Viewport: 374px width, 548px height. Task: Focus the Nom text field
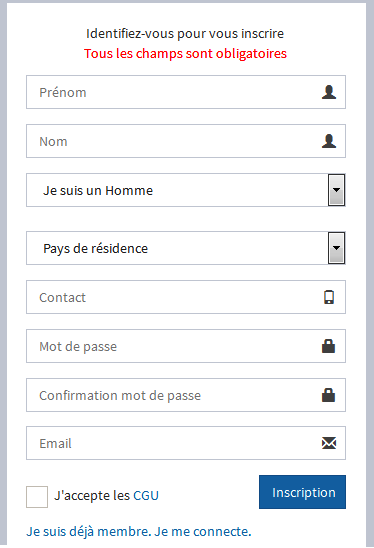pyautogui.click(x=186, y=141)
